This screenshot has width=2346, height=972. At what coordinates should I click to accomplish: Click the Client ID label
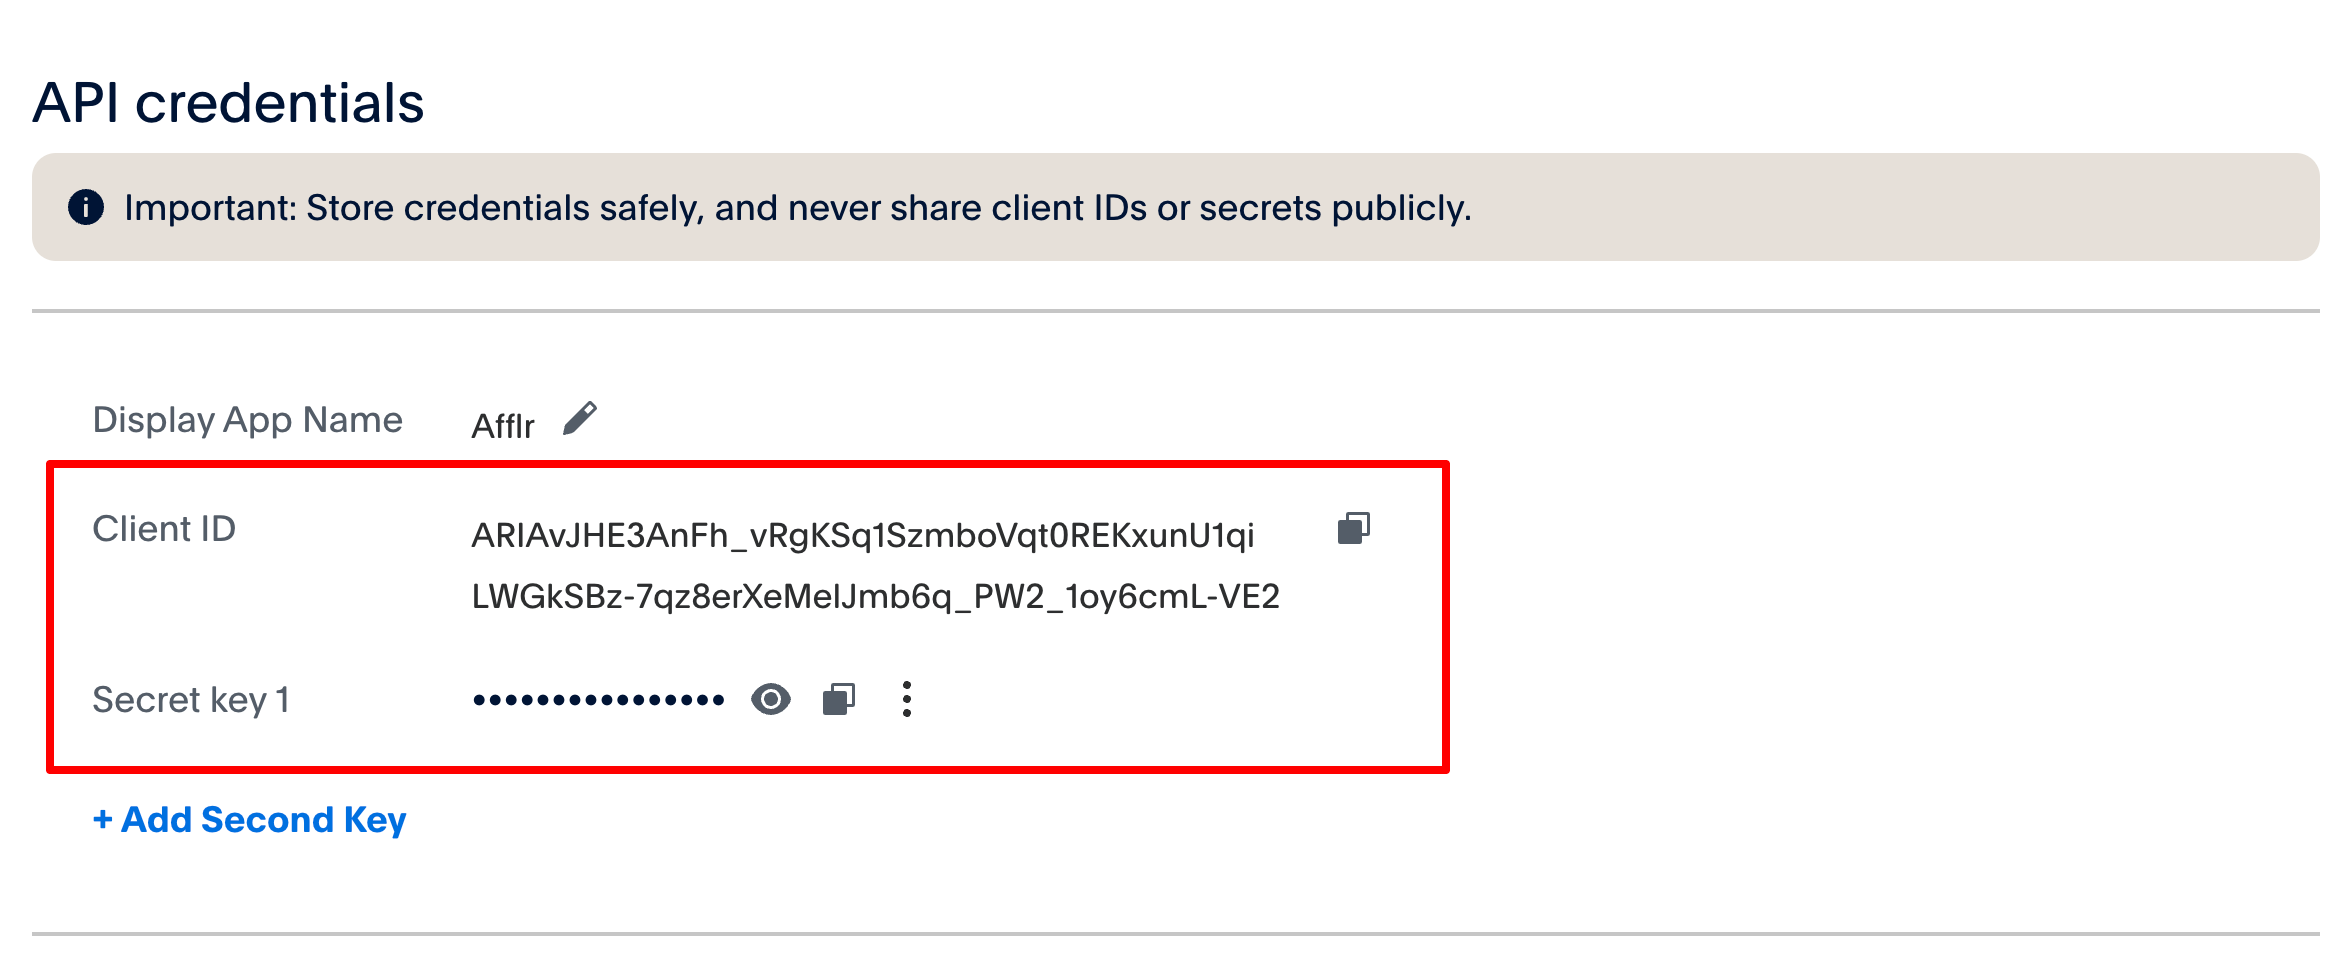(x=164, y=529)
